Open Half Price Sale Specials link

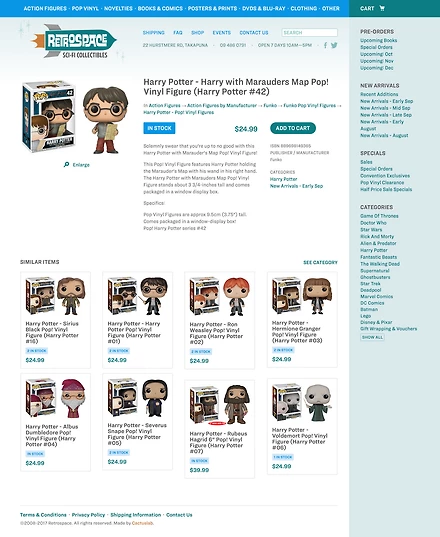386,189
